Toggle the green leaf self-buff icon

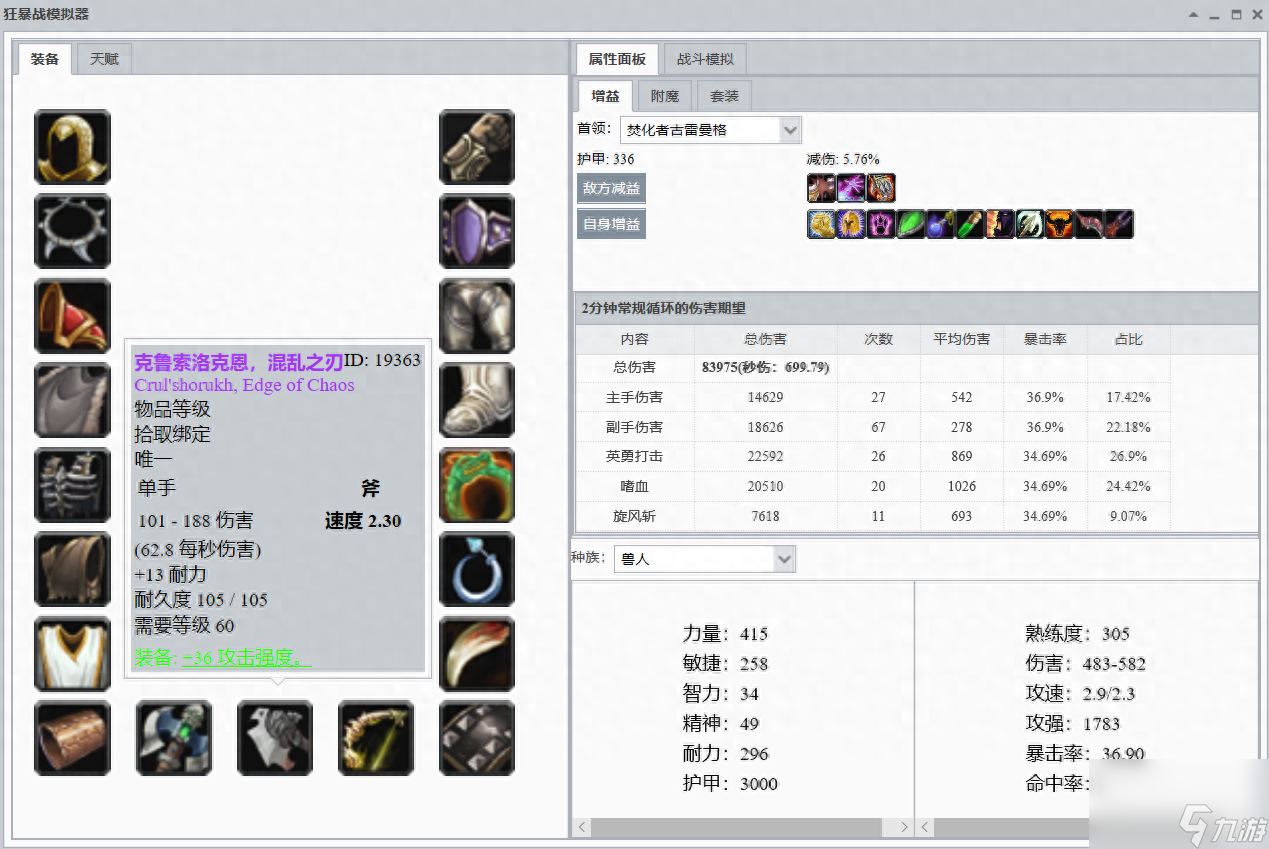(911, 224)
